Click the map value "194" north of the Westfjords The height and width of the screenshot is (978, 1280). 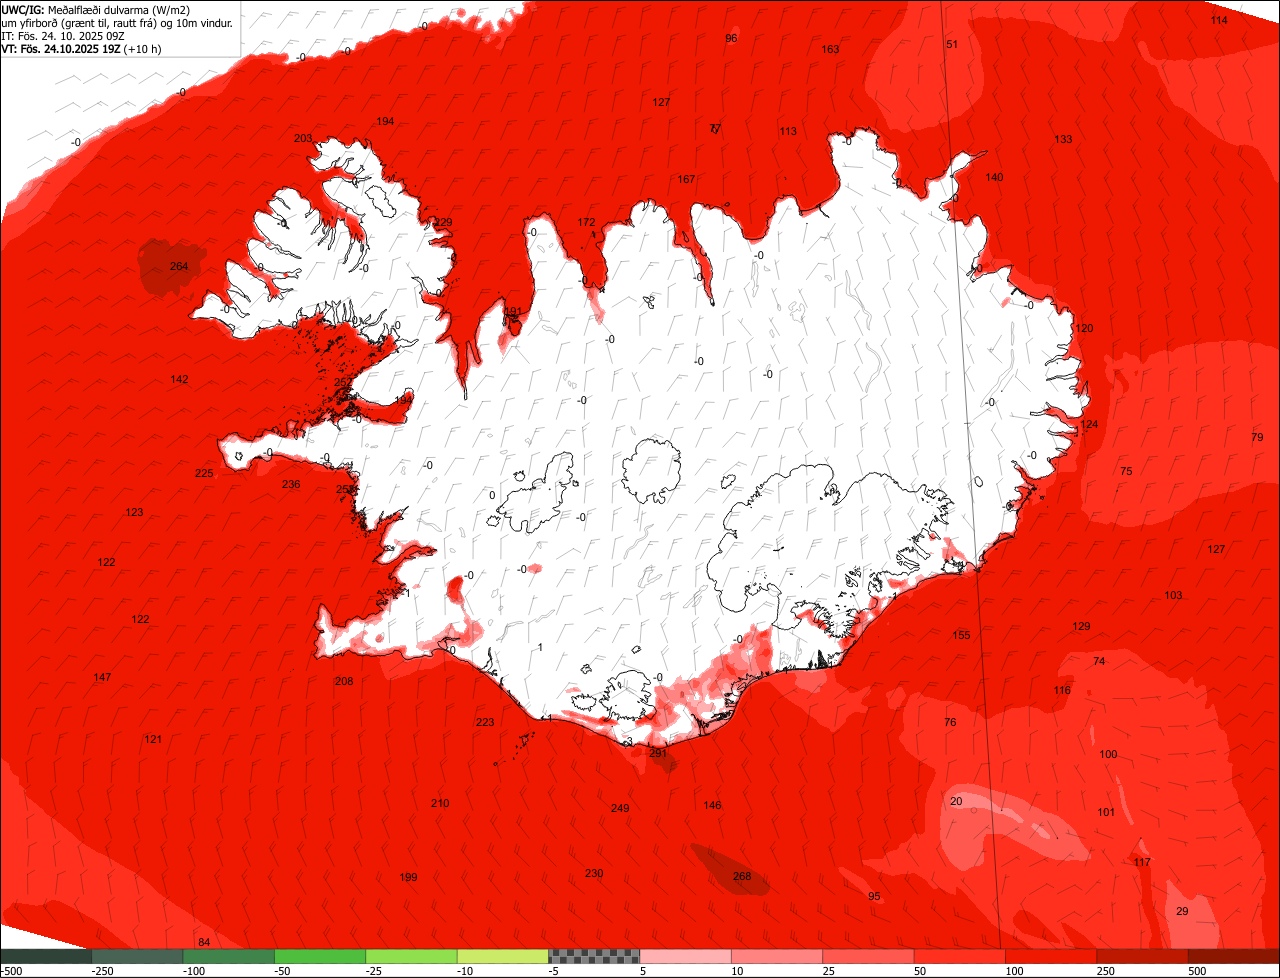[385, 122]
